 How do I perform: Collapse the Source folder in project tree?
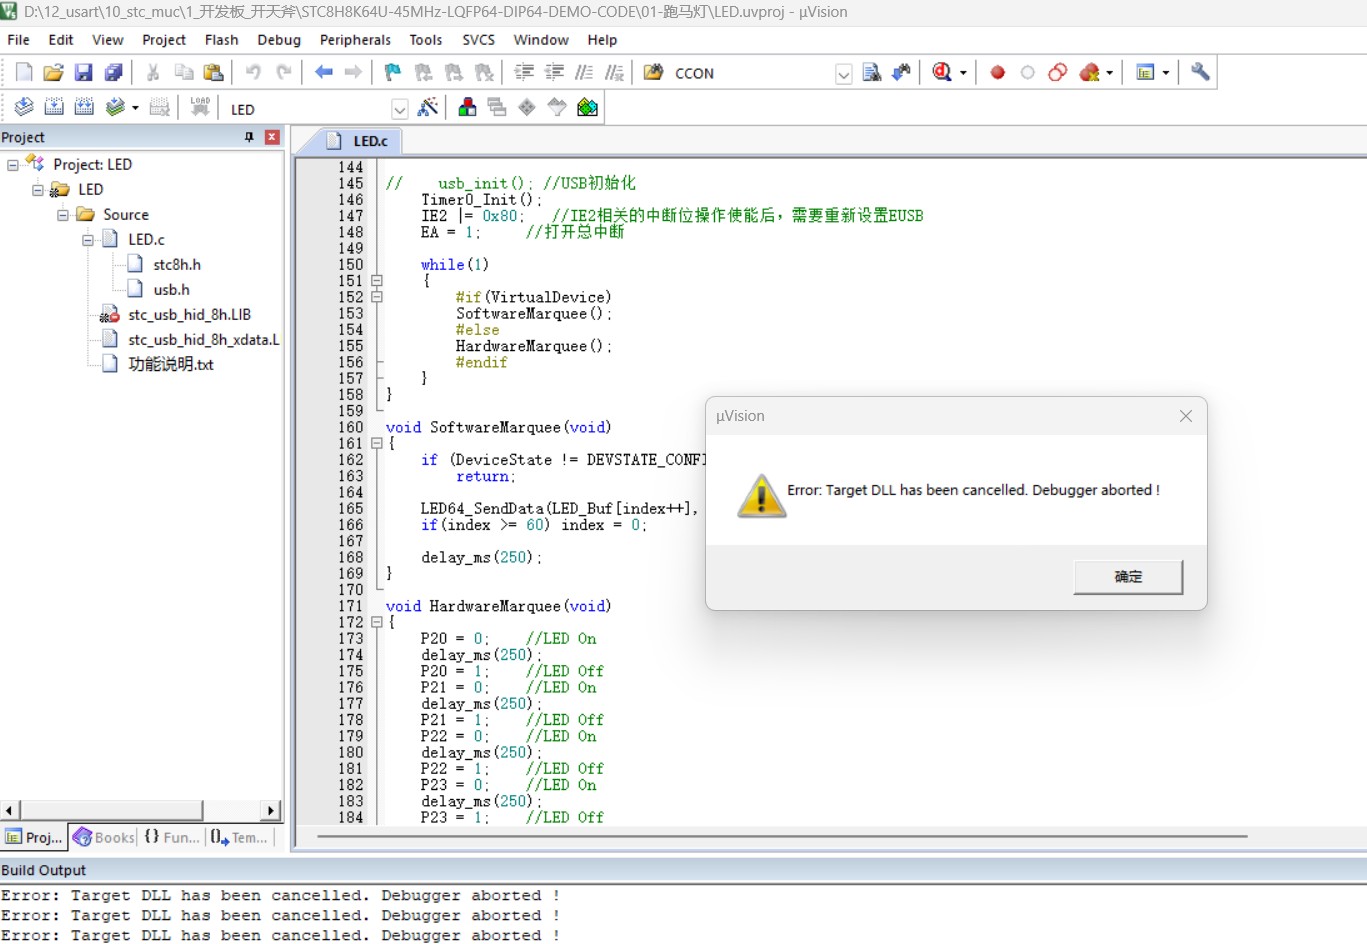(x=62, y=215)
